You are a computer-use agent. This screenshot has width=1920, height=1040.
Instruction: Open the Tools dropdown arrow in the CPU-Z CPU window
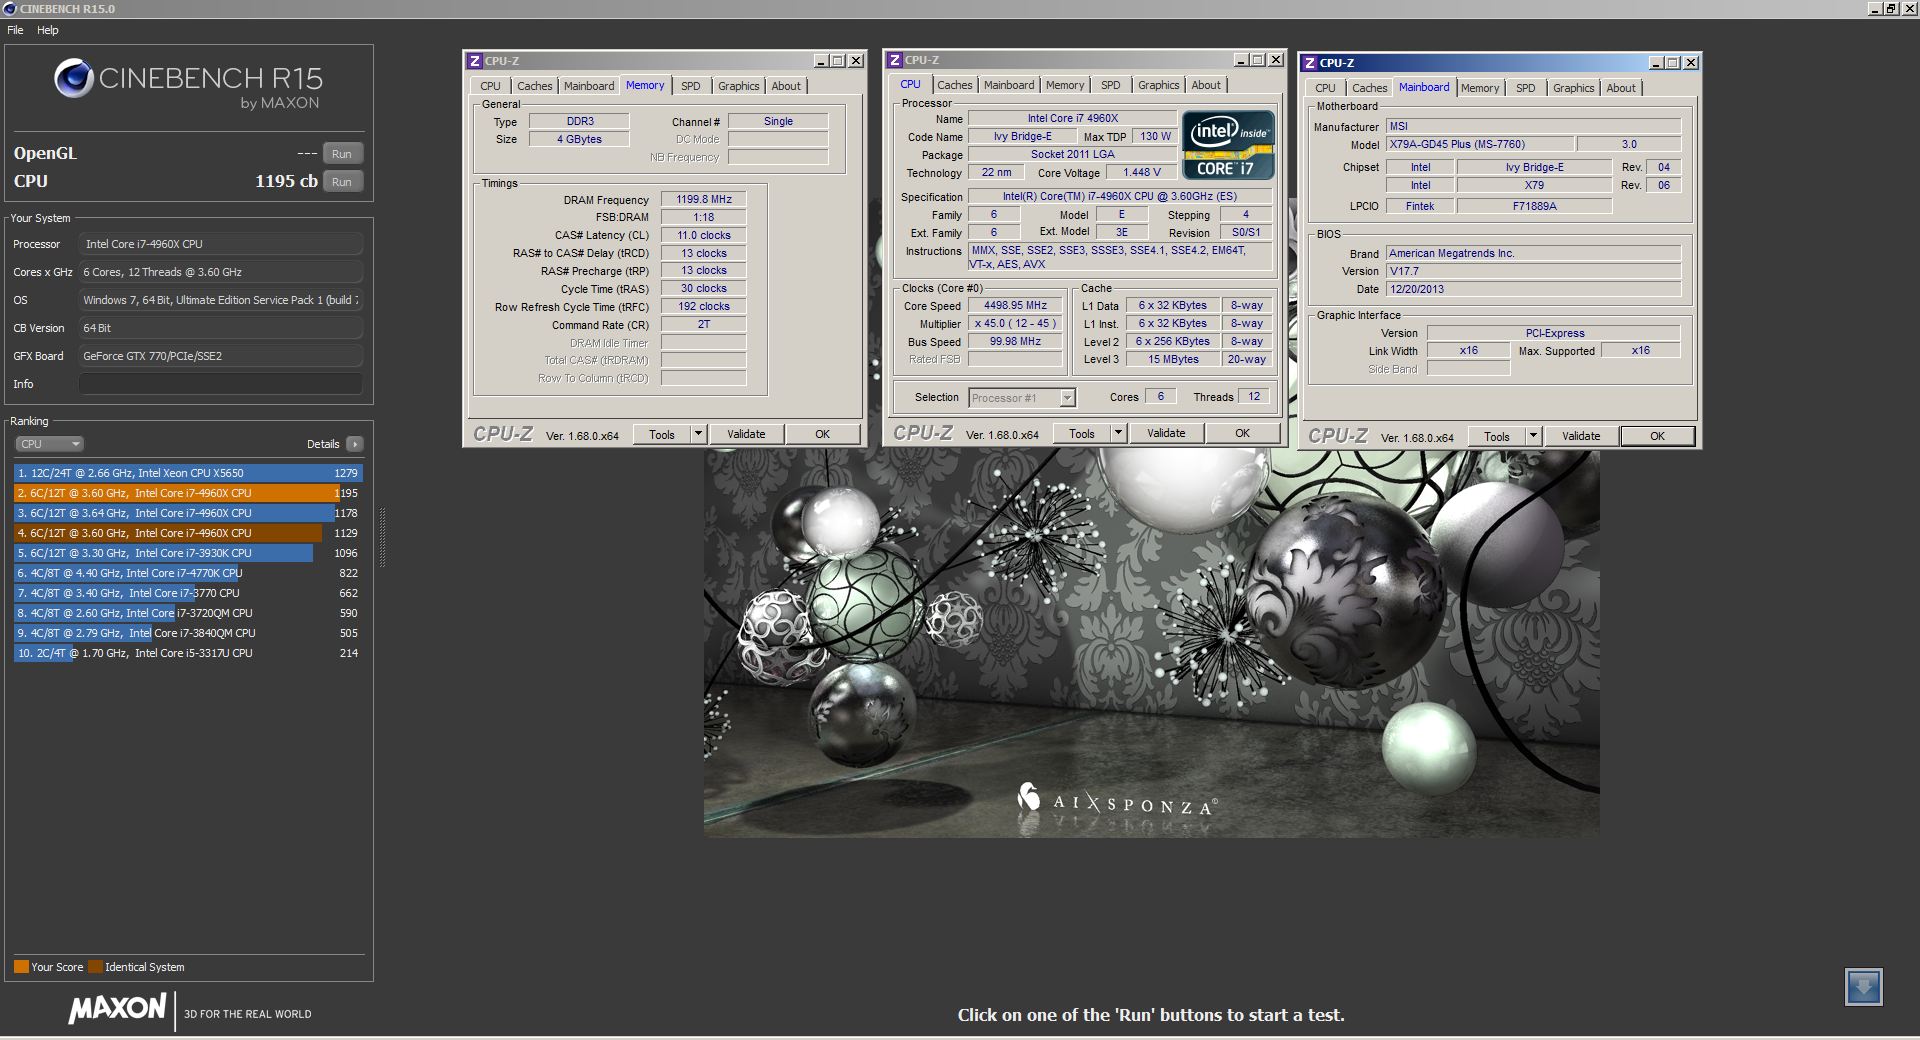[1119, 433]
